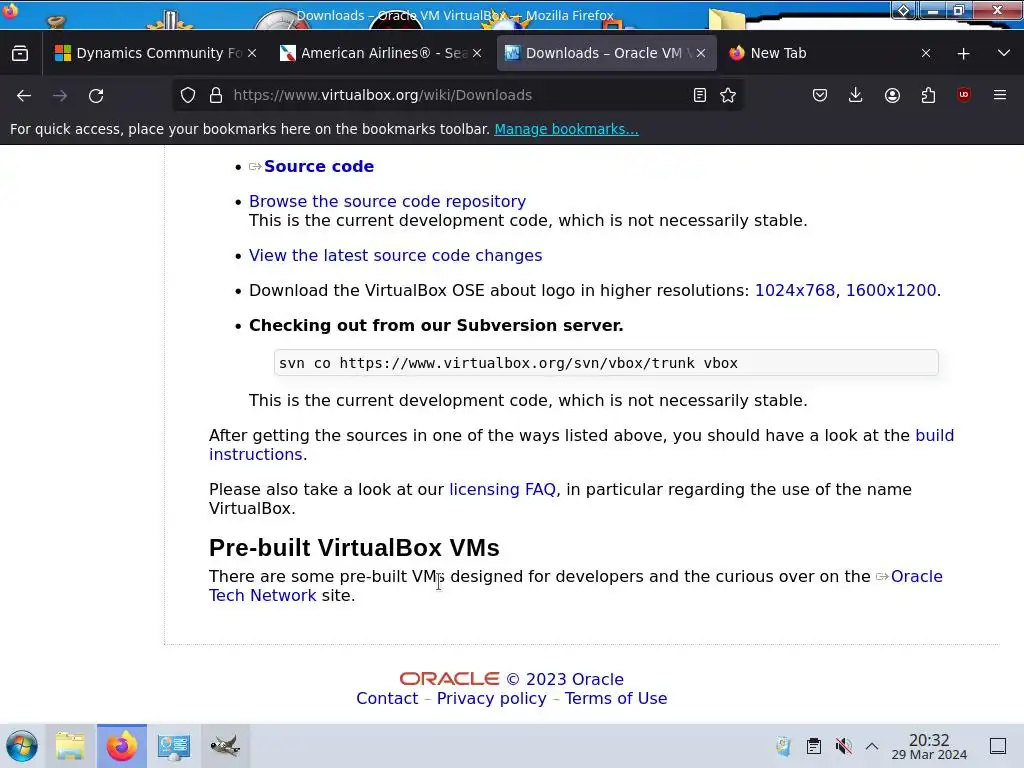This screenshot has height=768, width=1024.
Task: Open the Start menu orb
Action: click(22, 746)
